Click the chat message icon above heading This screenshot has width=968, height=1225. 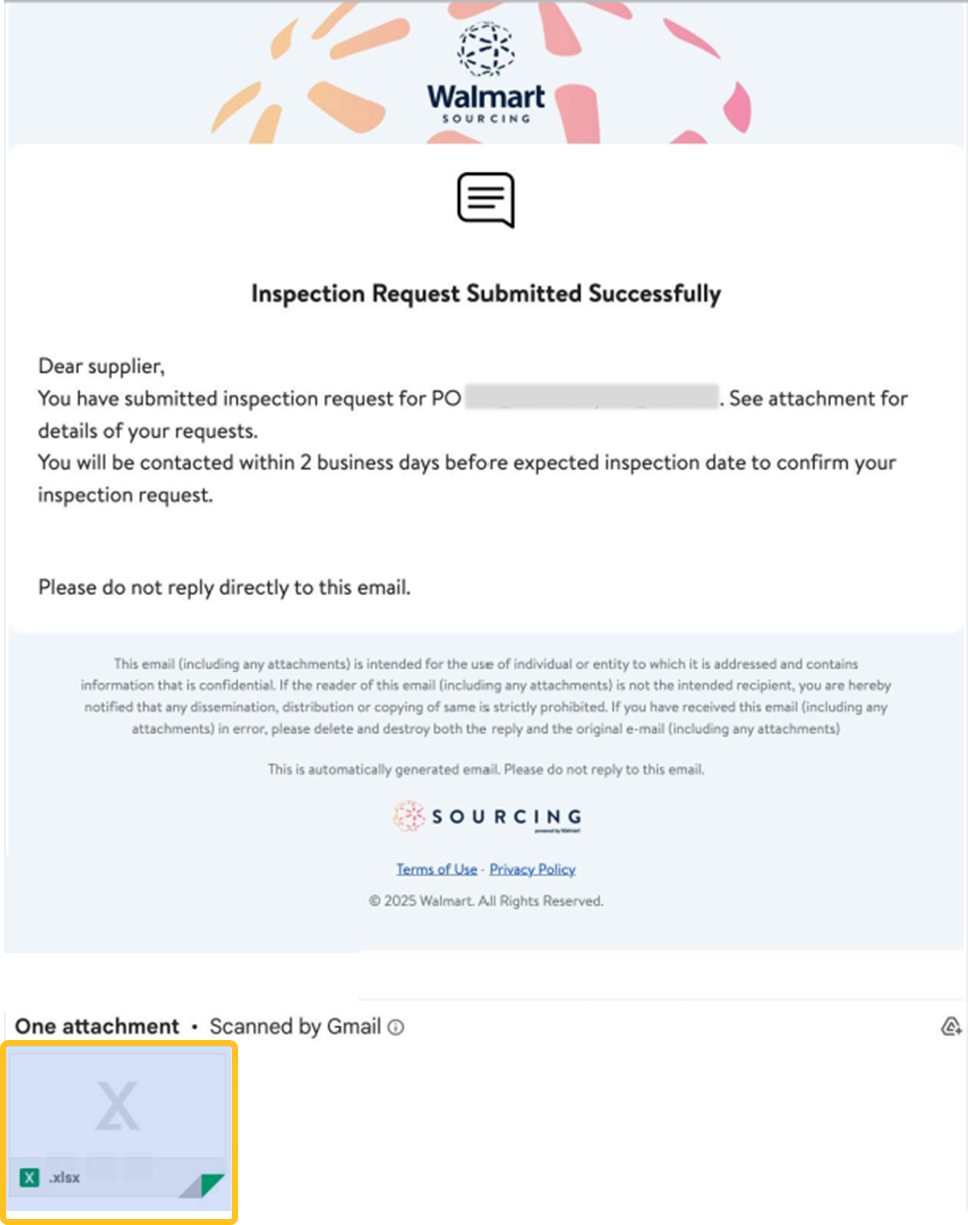click(486, 200)
